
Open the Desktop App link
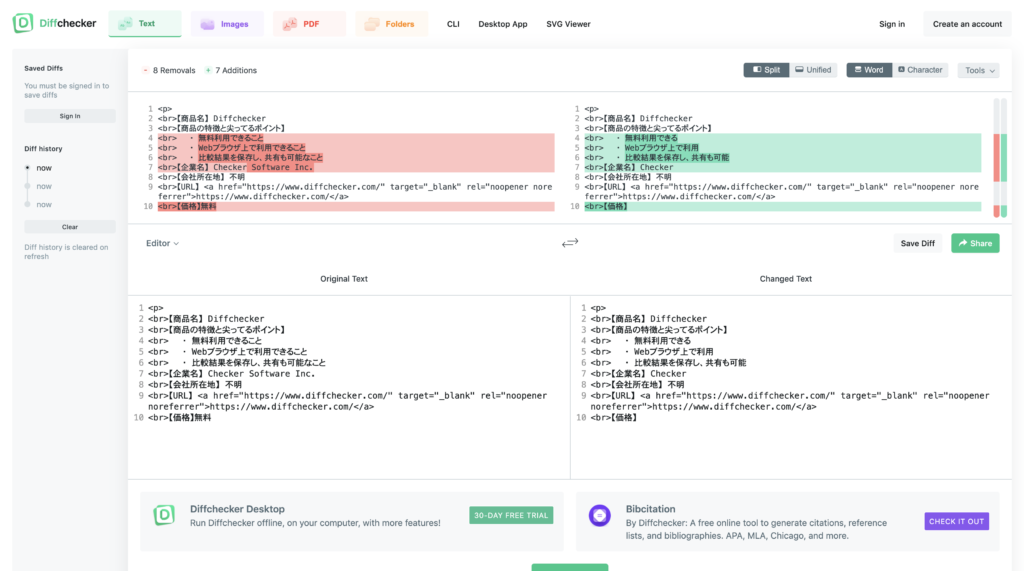pyautogui.click(x=503, y=24)
